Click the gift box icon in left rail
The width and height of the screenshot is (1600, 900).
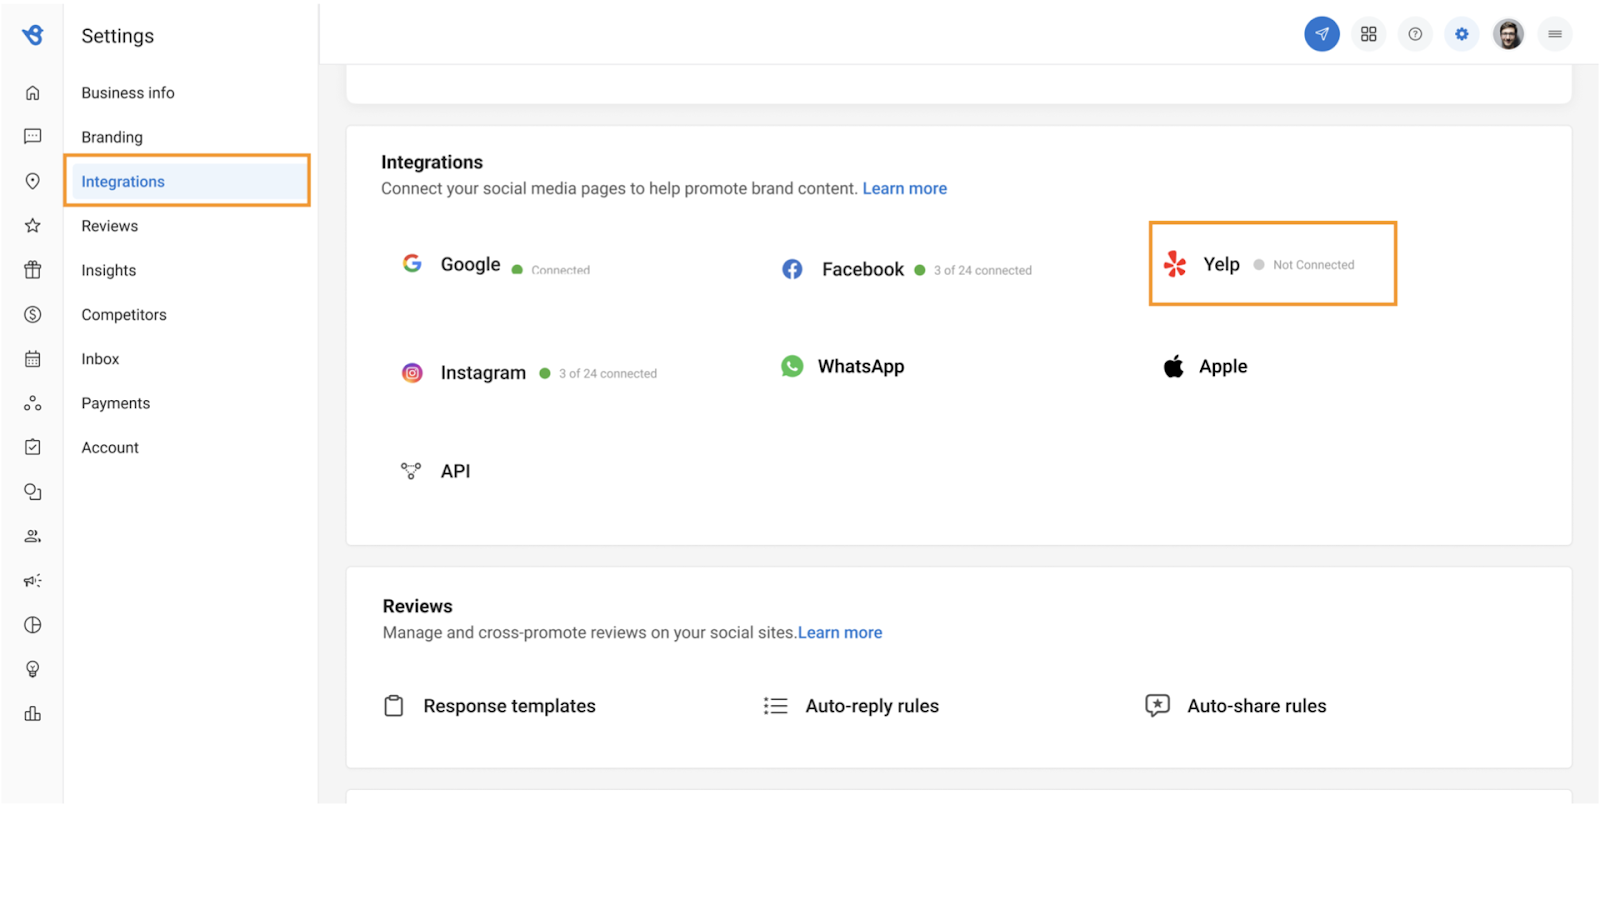(x=33, y=270)
